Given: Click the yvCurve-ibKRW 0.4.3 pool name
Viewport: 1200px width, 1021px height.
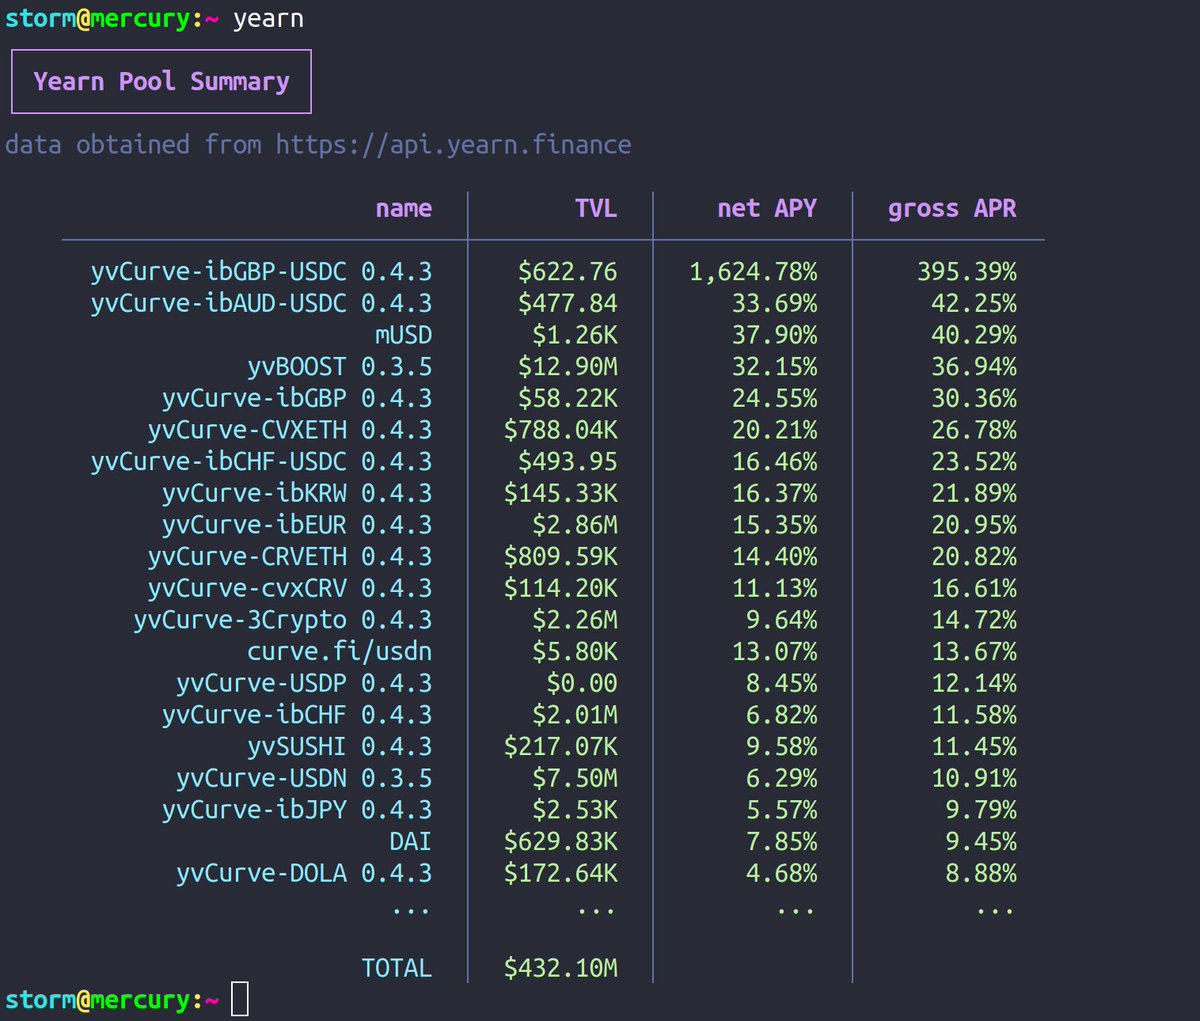Looking at the screenshot, I should [297, 493].
